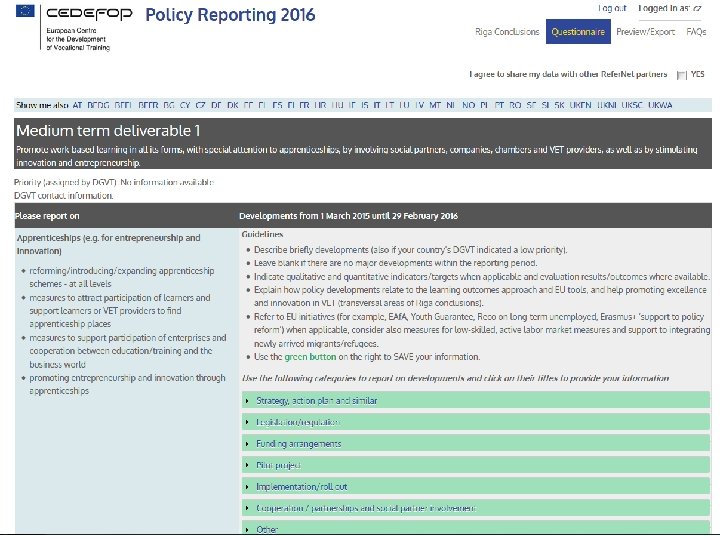Click the 'DGVT contact information' text
The image size is (720, 540).
(x=63, y=196)
